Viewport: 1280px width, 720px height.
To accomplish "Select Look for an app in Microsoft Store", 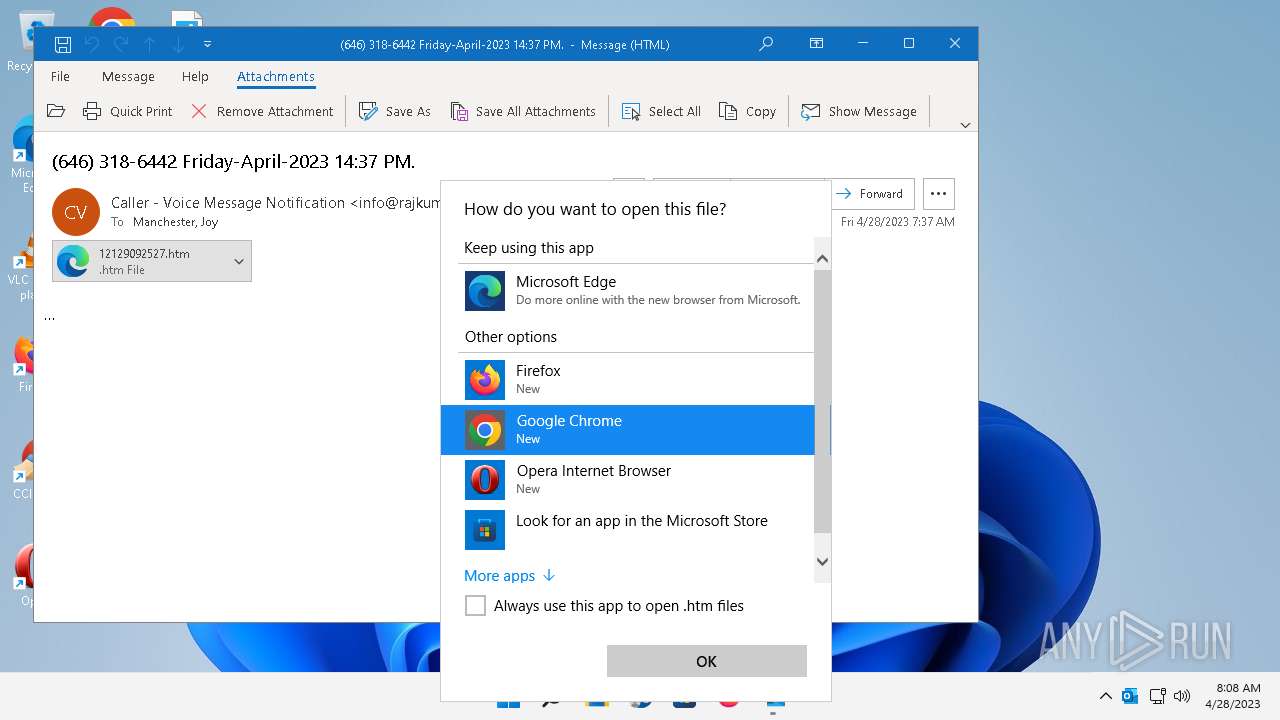I will point(628,530).
